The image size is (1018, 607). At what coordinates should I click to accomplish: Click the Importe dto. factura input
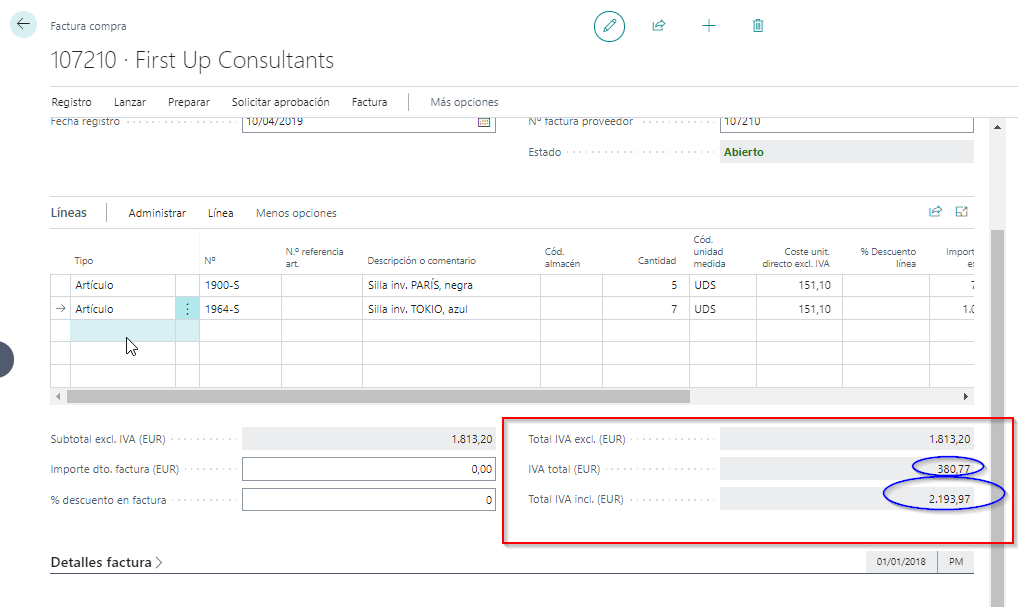point(369,469)
